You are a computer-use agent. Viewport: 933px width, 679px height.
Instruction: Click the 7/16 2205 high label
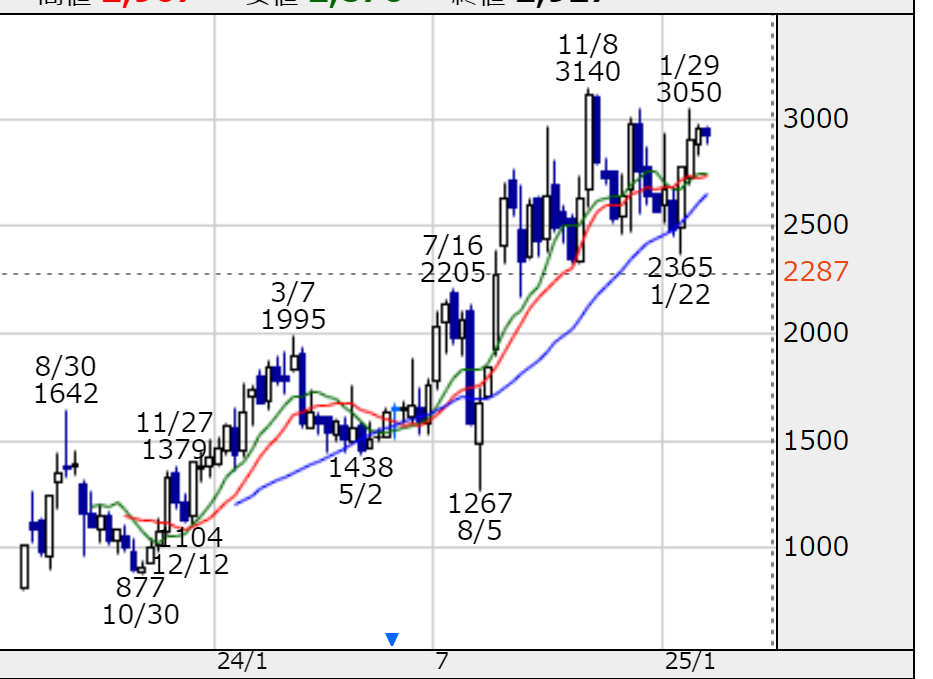click(x=453, y=259)
